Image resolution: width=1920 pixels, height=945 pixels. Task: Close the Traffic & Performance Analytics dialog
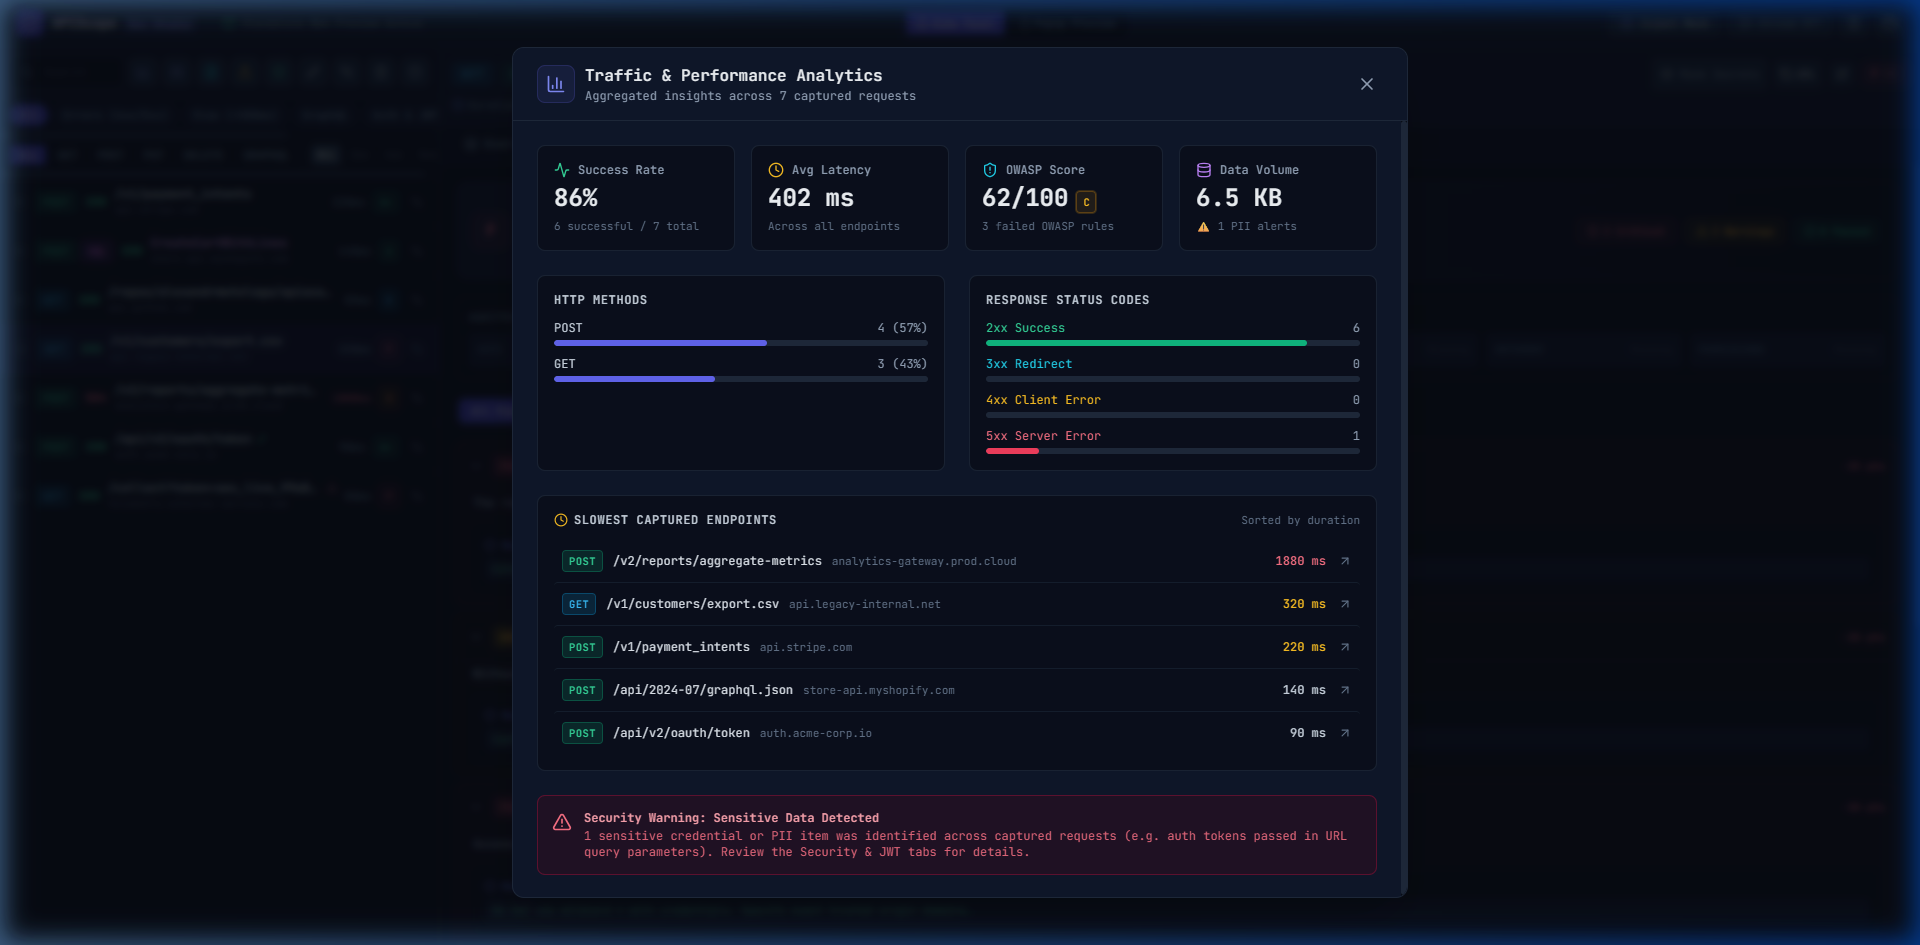[1367, 84]
